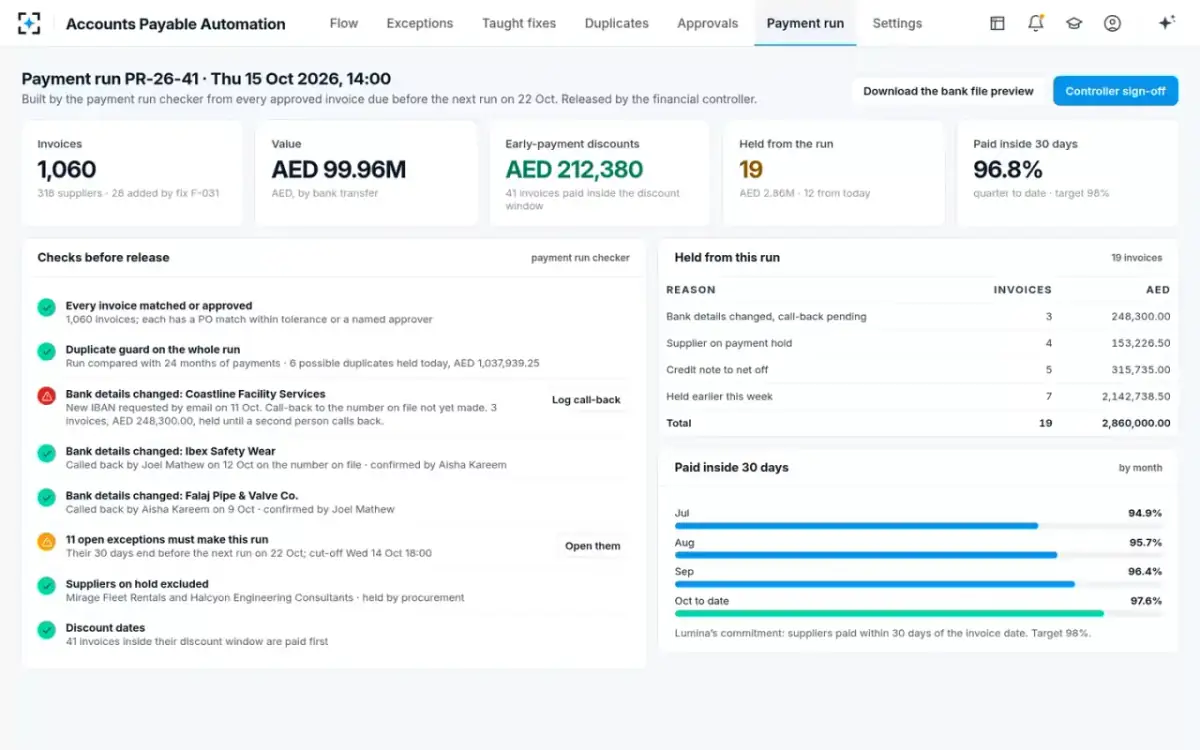Screen dimensions: 1200x750
Task: Open the Settings tab
Action: pos(897,23)
